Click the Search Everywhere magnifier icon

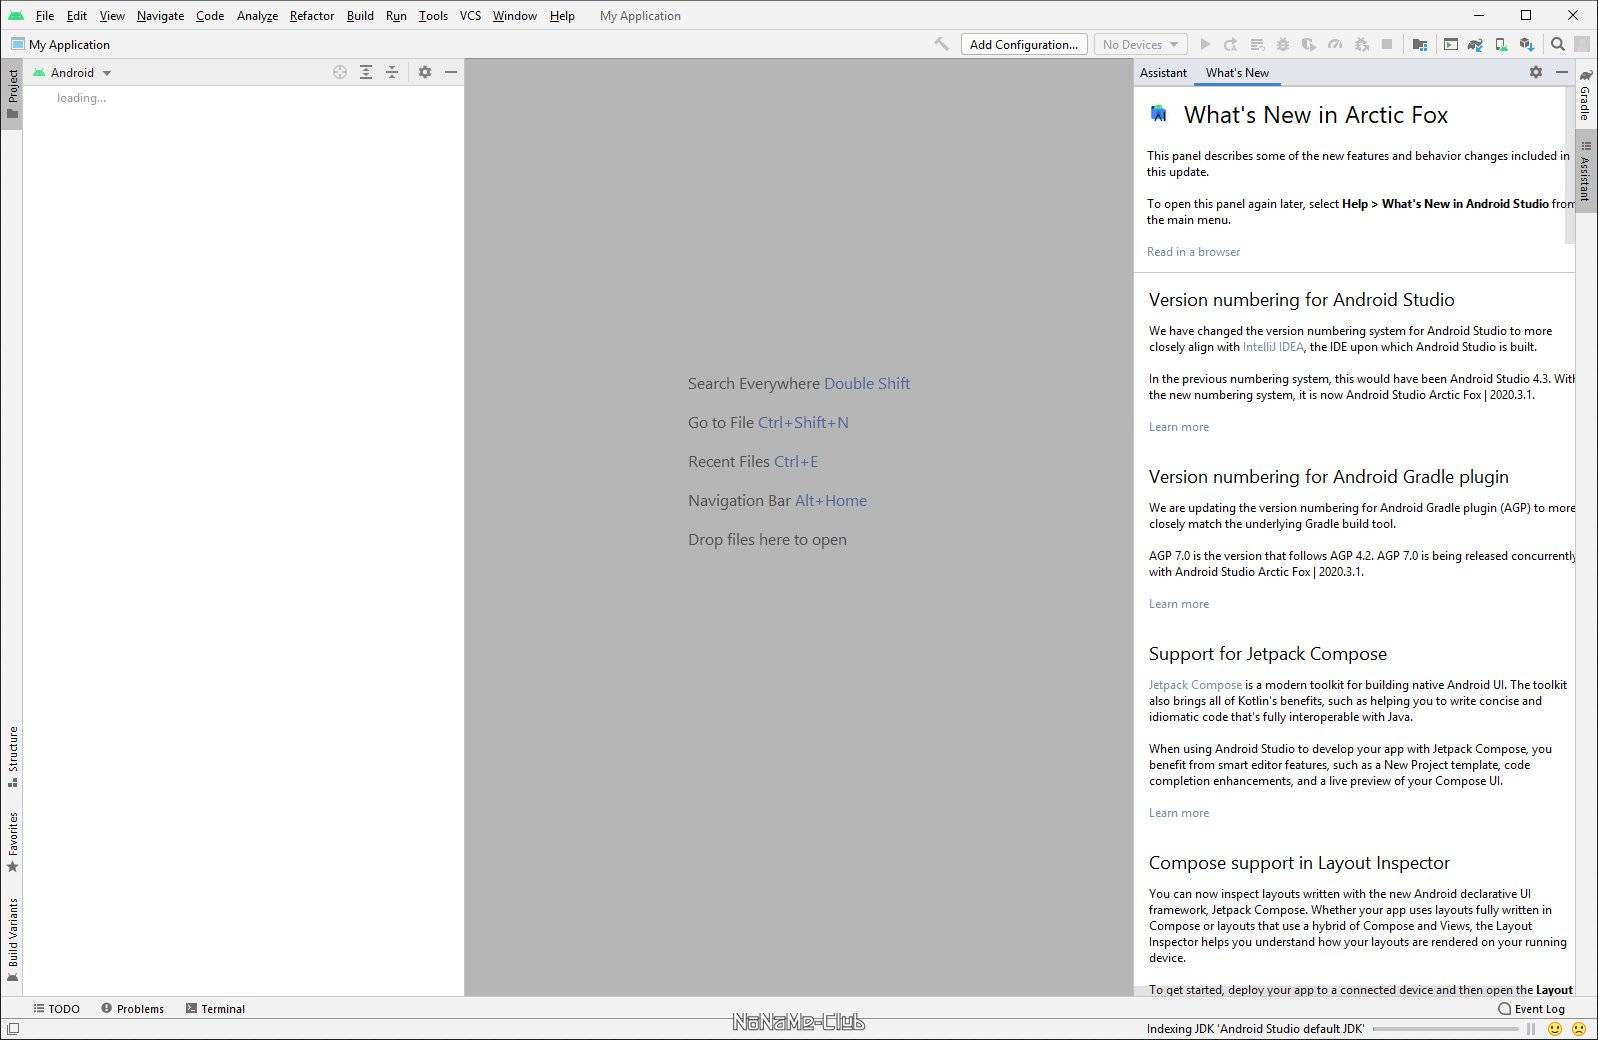tap(1558, 44)
